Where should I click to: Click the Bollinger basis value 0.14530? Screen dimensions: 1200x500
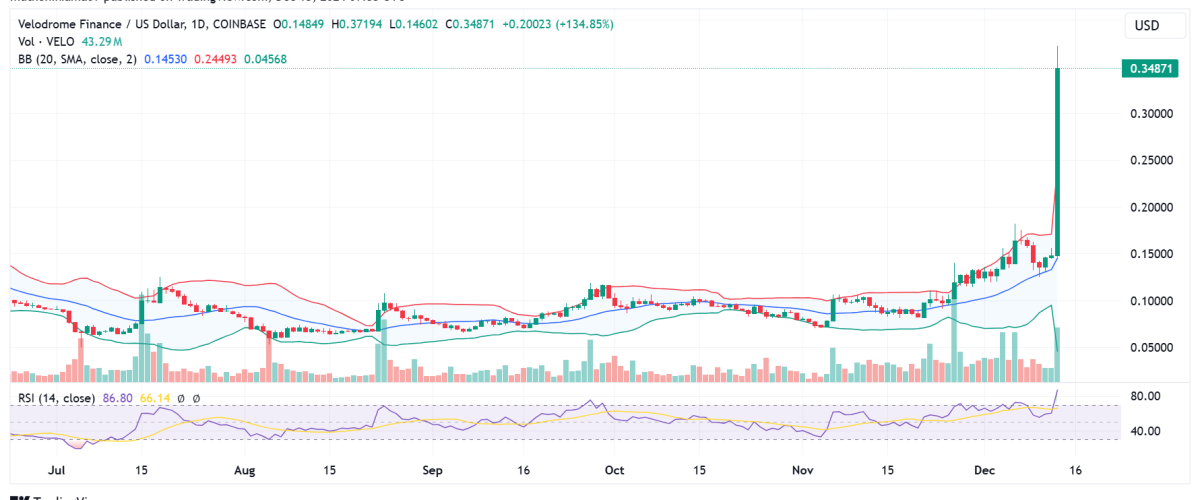coord(165,59)
